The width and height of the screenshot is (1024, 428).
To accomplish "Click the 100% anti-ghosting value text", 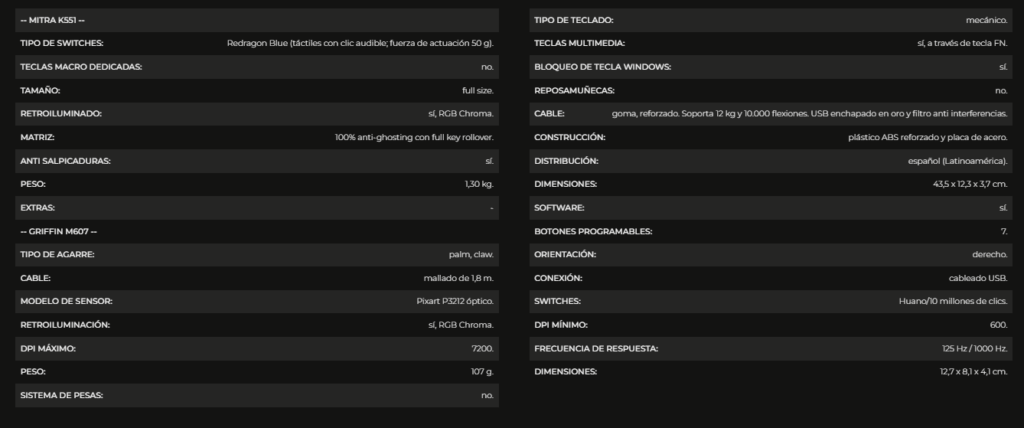I will tap(414, 137).
